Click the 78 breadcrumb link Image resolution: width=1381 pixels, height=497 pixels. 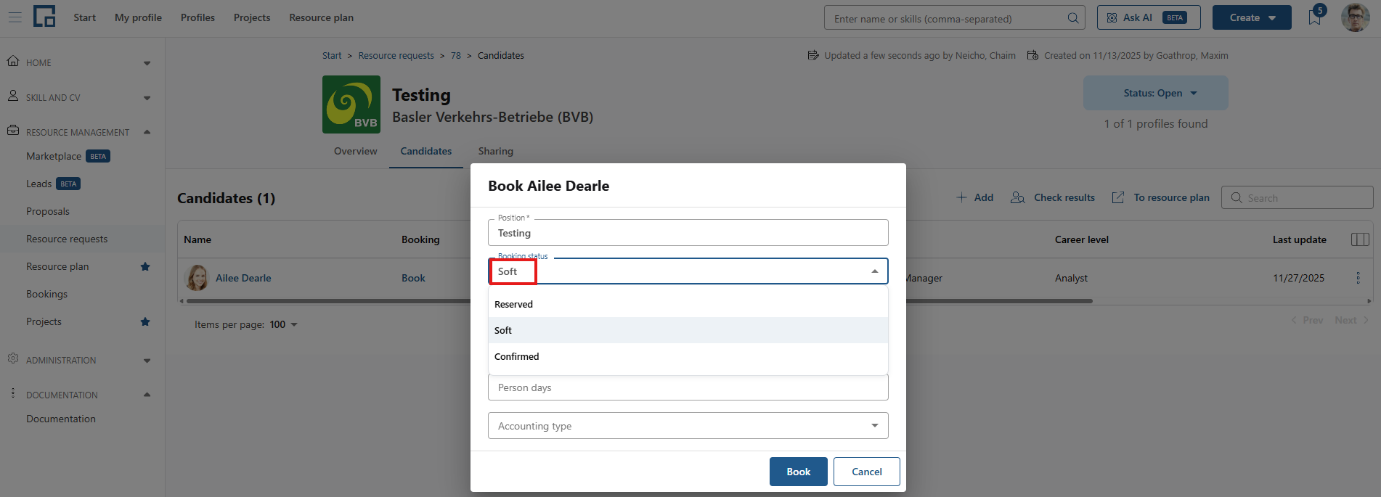pos(455,56)
